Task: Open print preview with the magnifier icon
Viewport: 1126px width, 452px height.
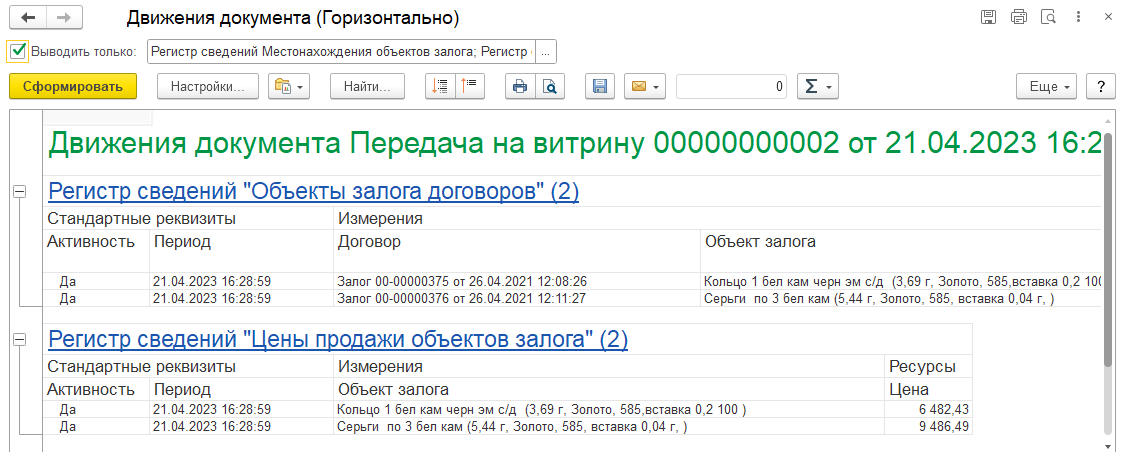Action: point(550,86)
